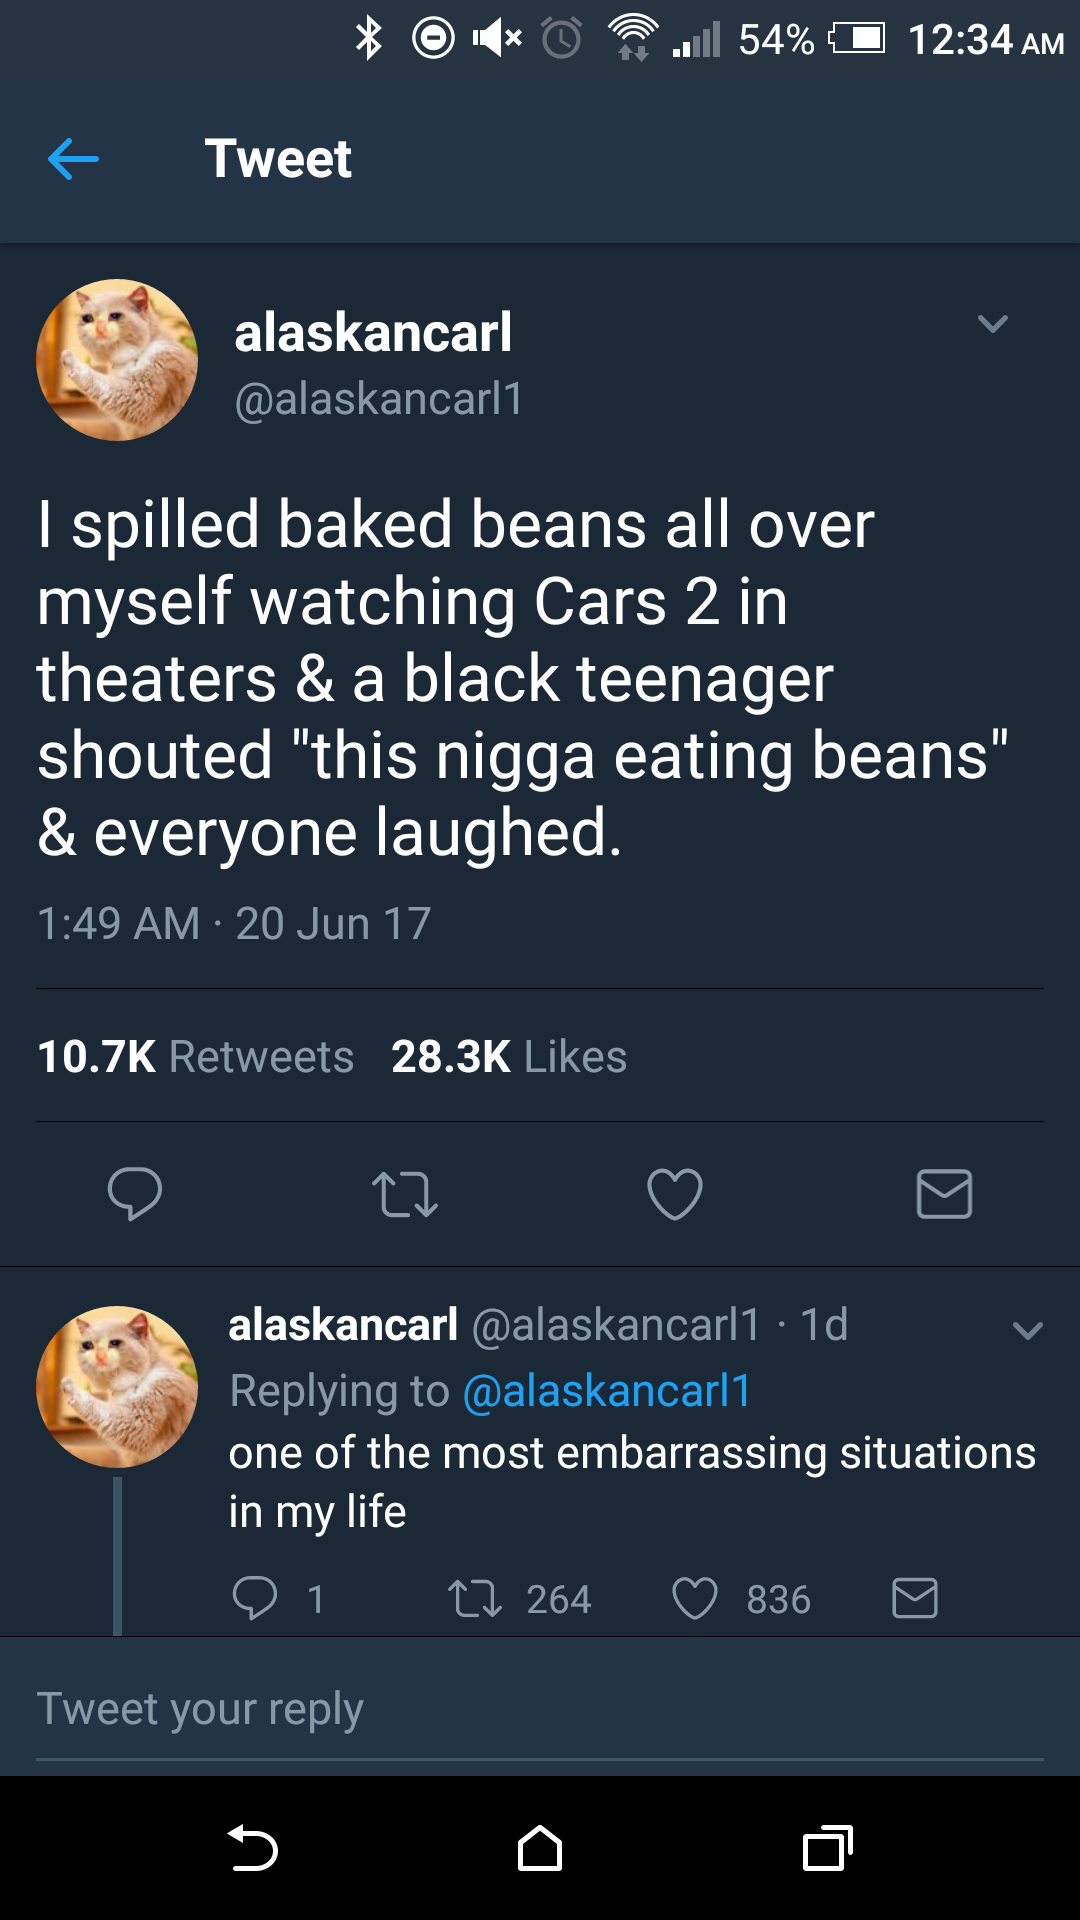Reply to the embarrassing situations tweet

click(255, 1598)
